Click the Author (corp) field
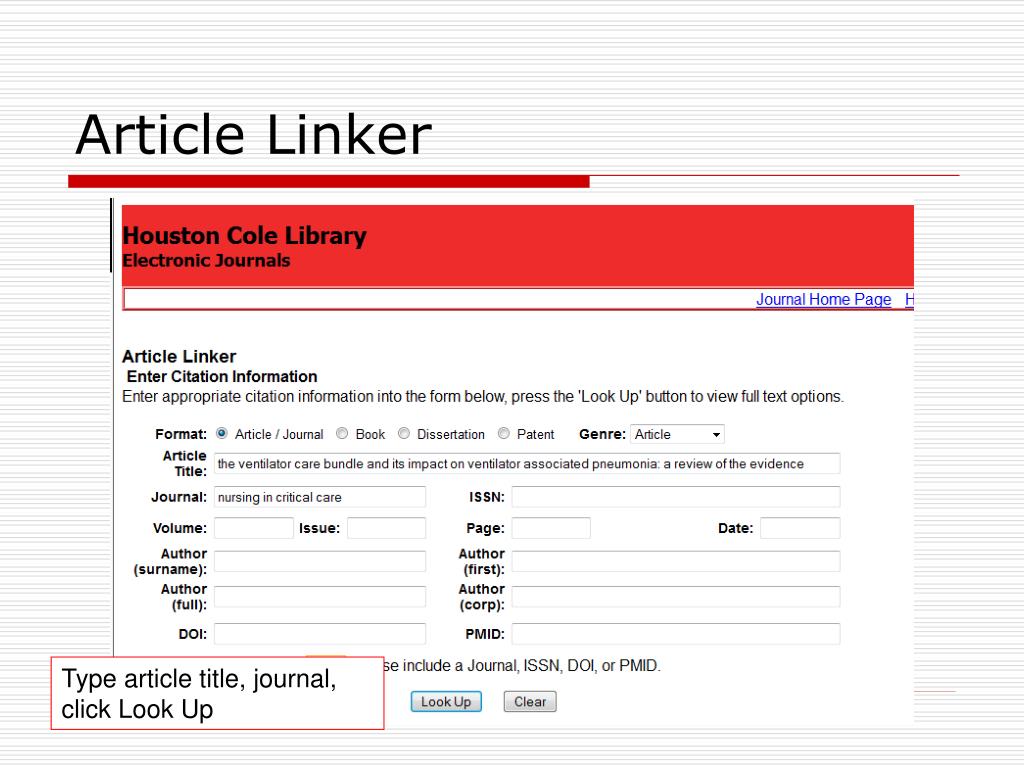The image size is (1024, 768). pyautogui.click(x=676, y=597)
